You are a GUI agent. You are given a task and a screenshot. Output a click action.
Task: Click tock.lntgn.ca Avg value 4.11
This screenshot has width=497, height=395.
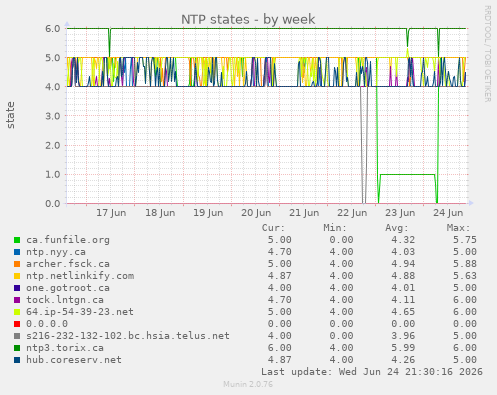(403, 300)
